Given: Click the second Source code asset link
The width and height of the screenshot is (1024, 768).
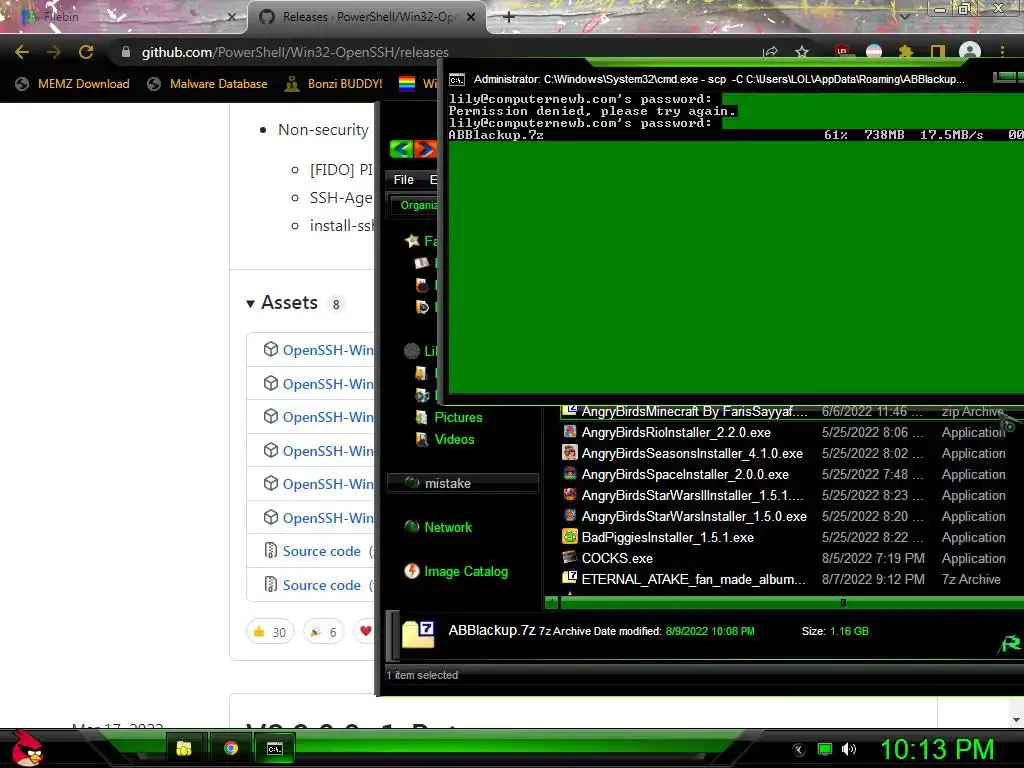Looking at the screenshot, I should pyautogui.click(x=321, y=585).
